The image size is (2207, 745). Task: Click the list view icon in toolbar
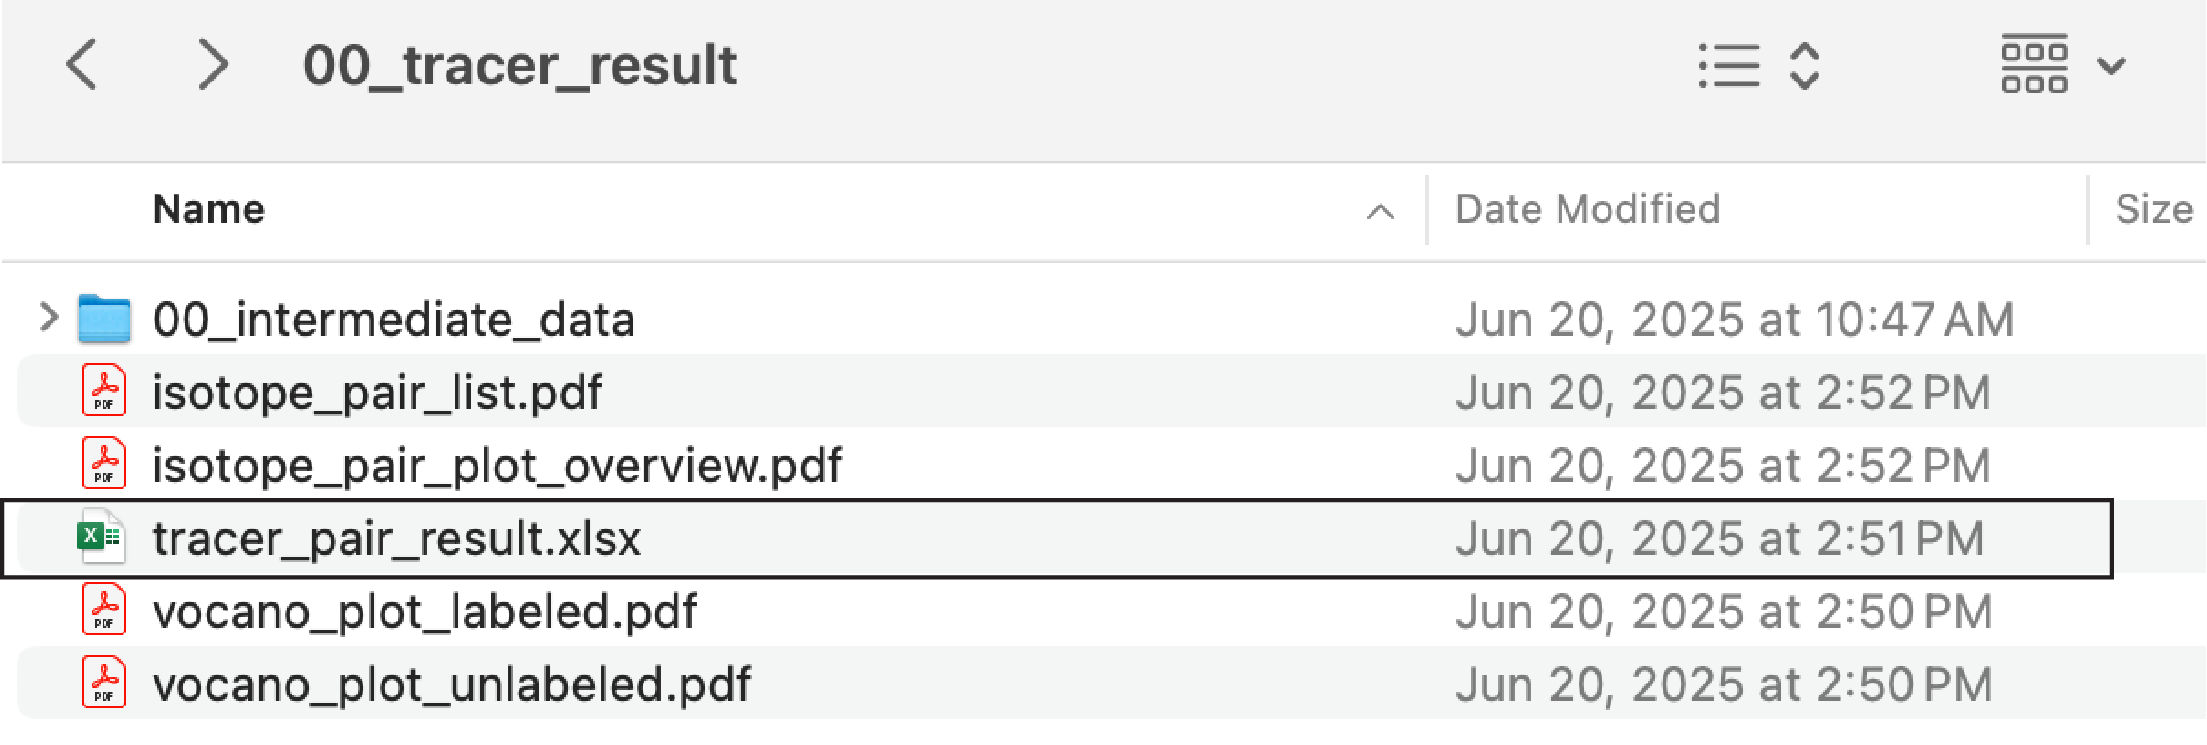(1729, 66)
